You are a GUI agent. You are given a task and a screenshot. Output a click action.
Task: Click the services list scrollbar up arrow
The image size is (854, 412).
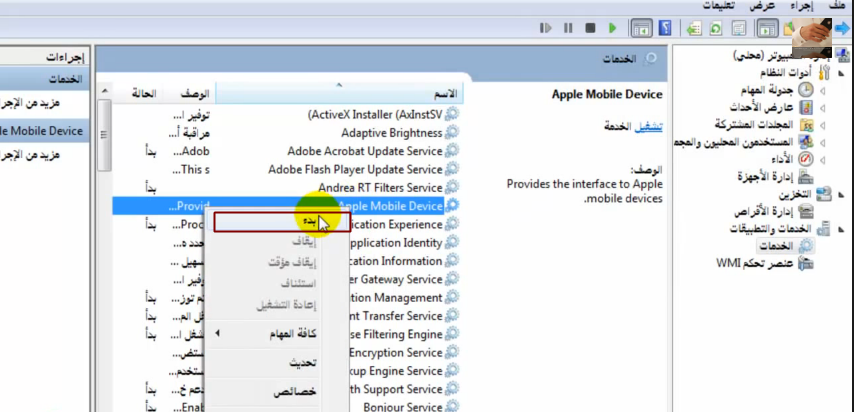tap(105, 90)
